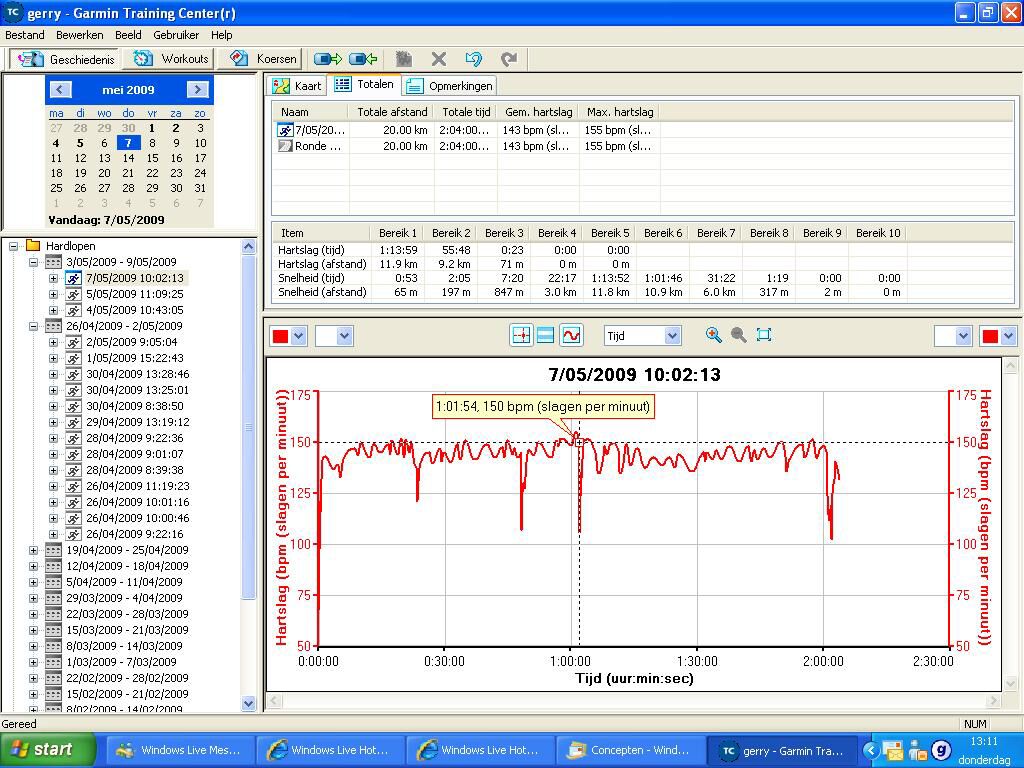
Task: Click the Hardlopen folder icon
Action: 33,246
